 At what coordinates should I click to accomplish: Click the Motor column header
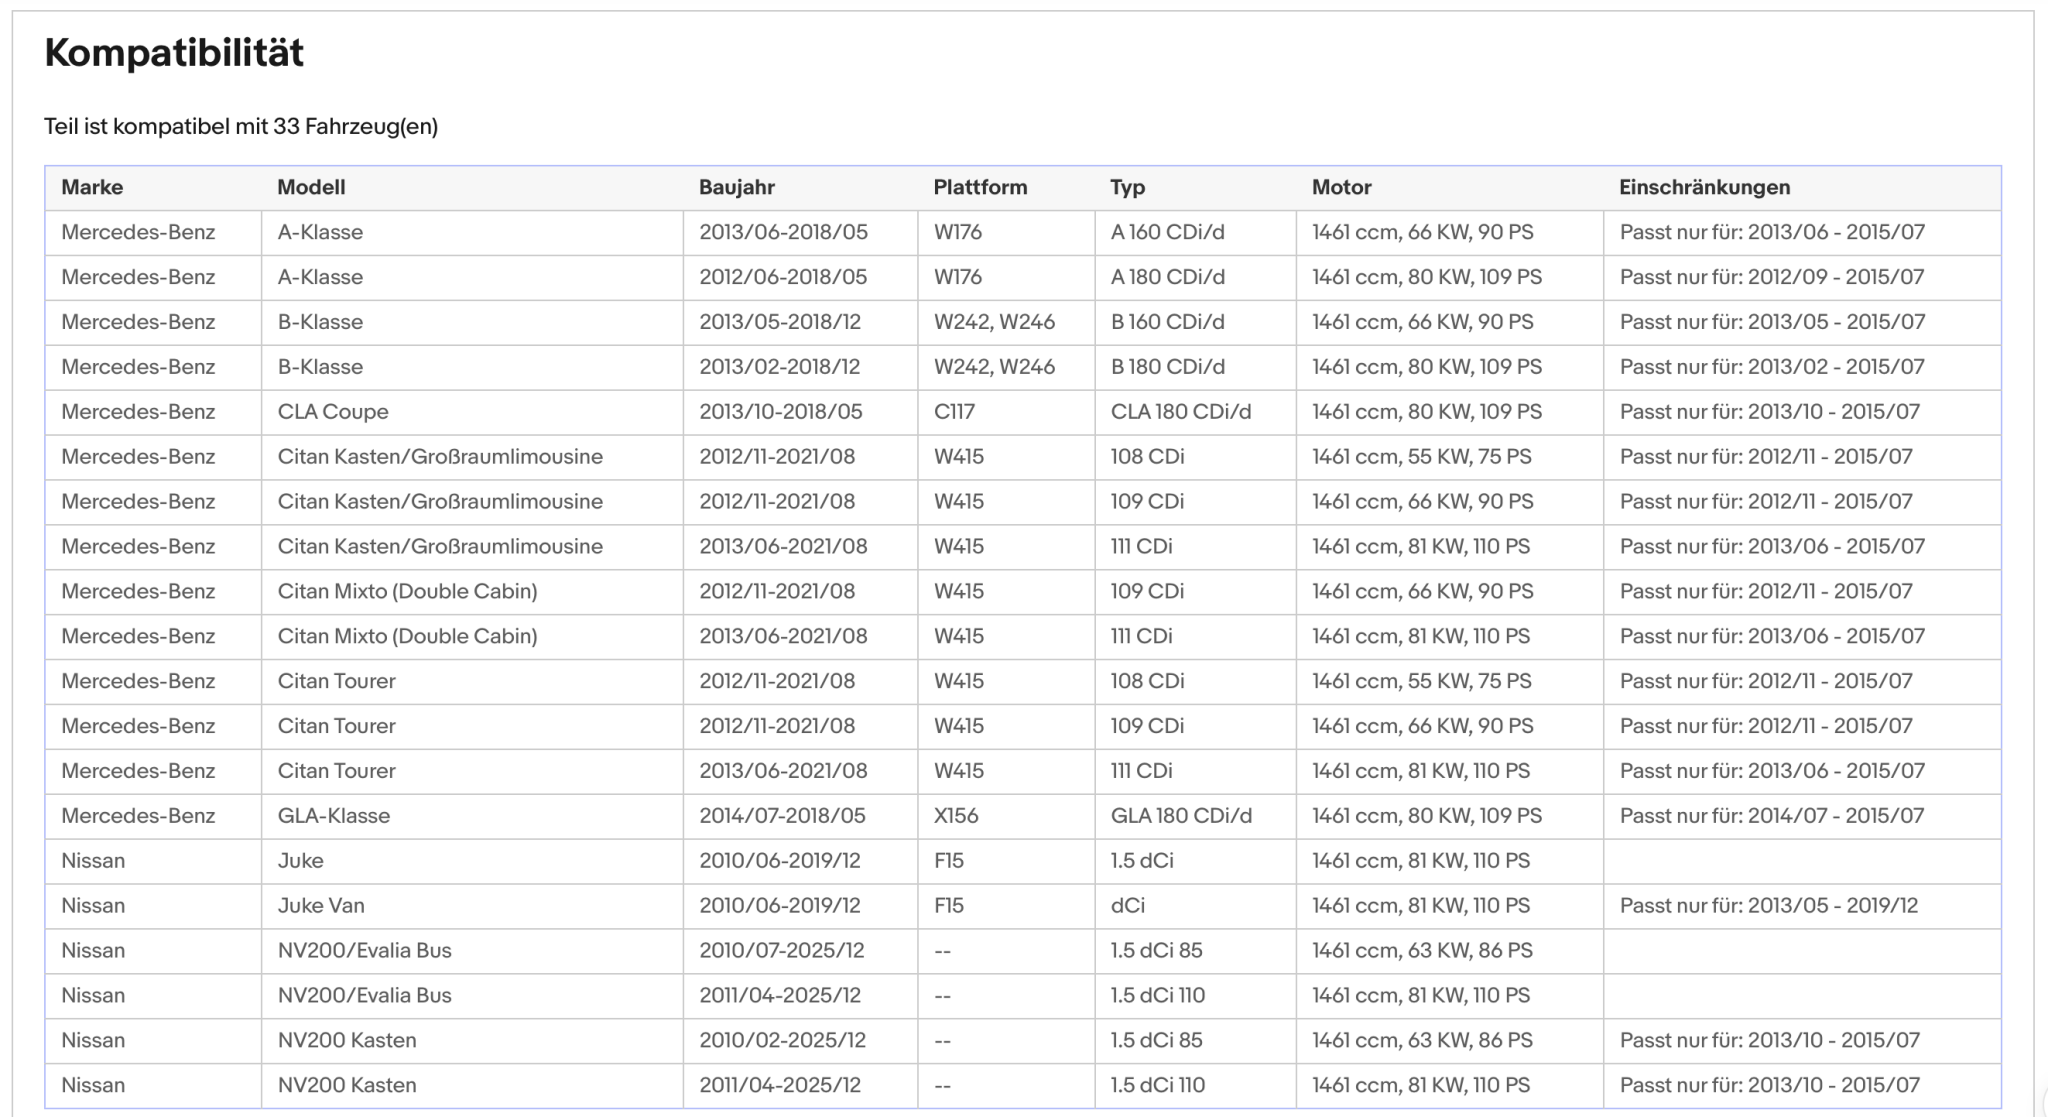(1341, 187)
